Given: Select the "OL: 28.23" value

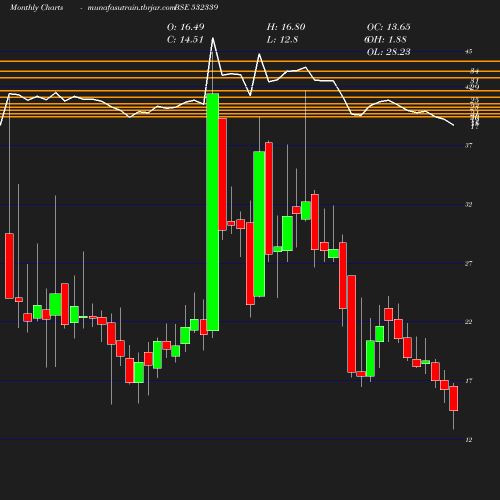Looking at the screenshot, I should point(388,52).
